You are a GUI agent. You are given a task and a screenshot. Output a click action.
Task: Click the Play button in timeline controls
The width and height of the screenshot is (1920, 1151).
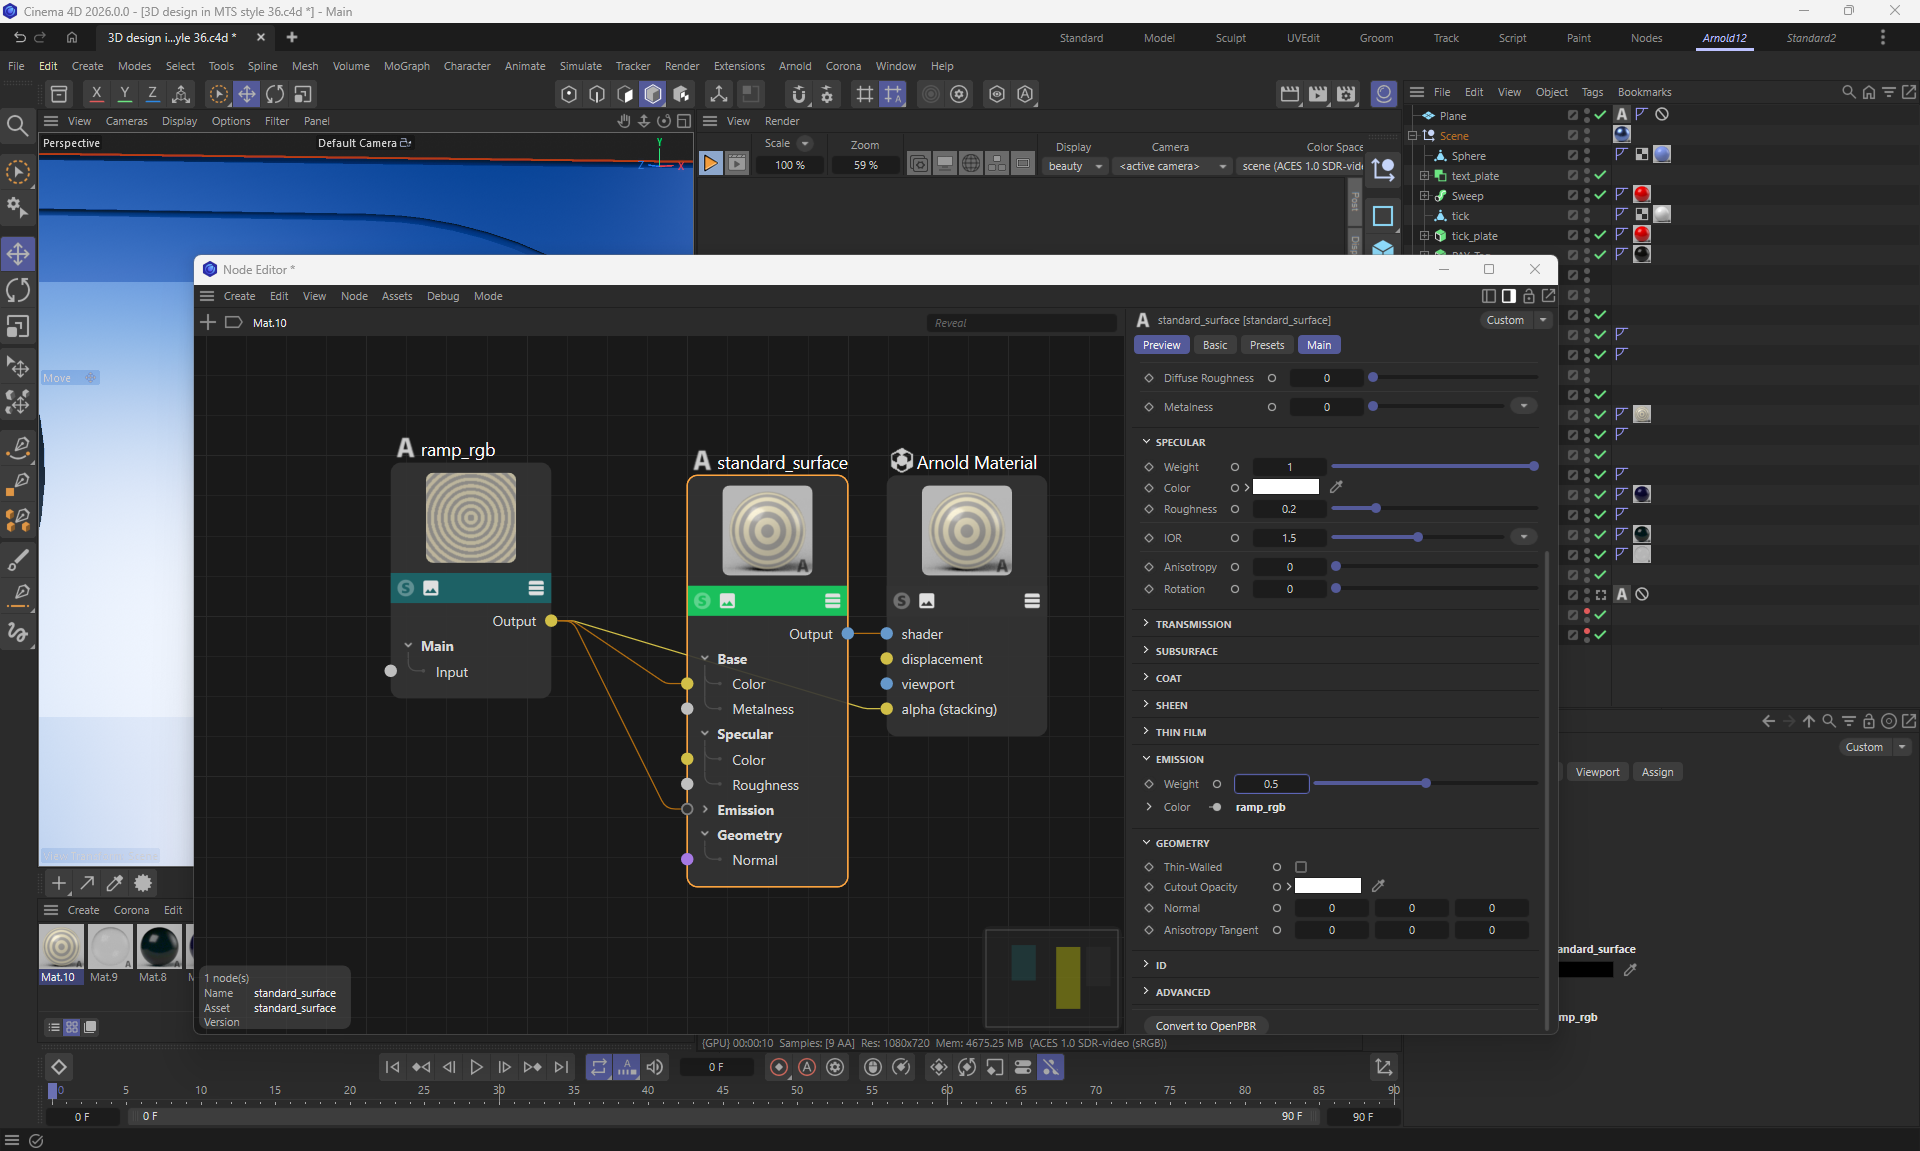(x=476, y=1068)
